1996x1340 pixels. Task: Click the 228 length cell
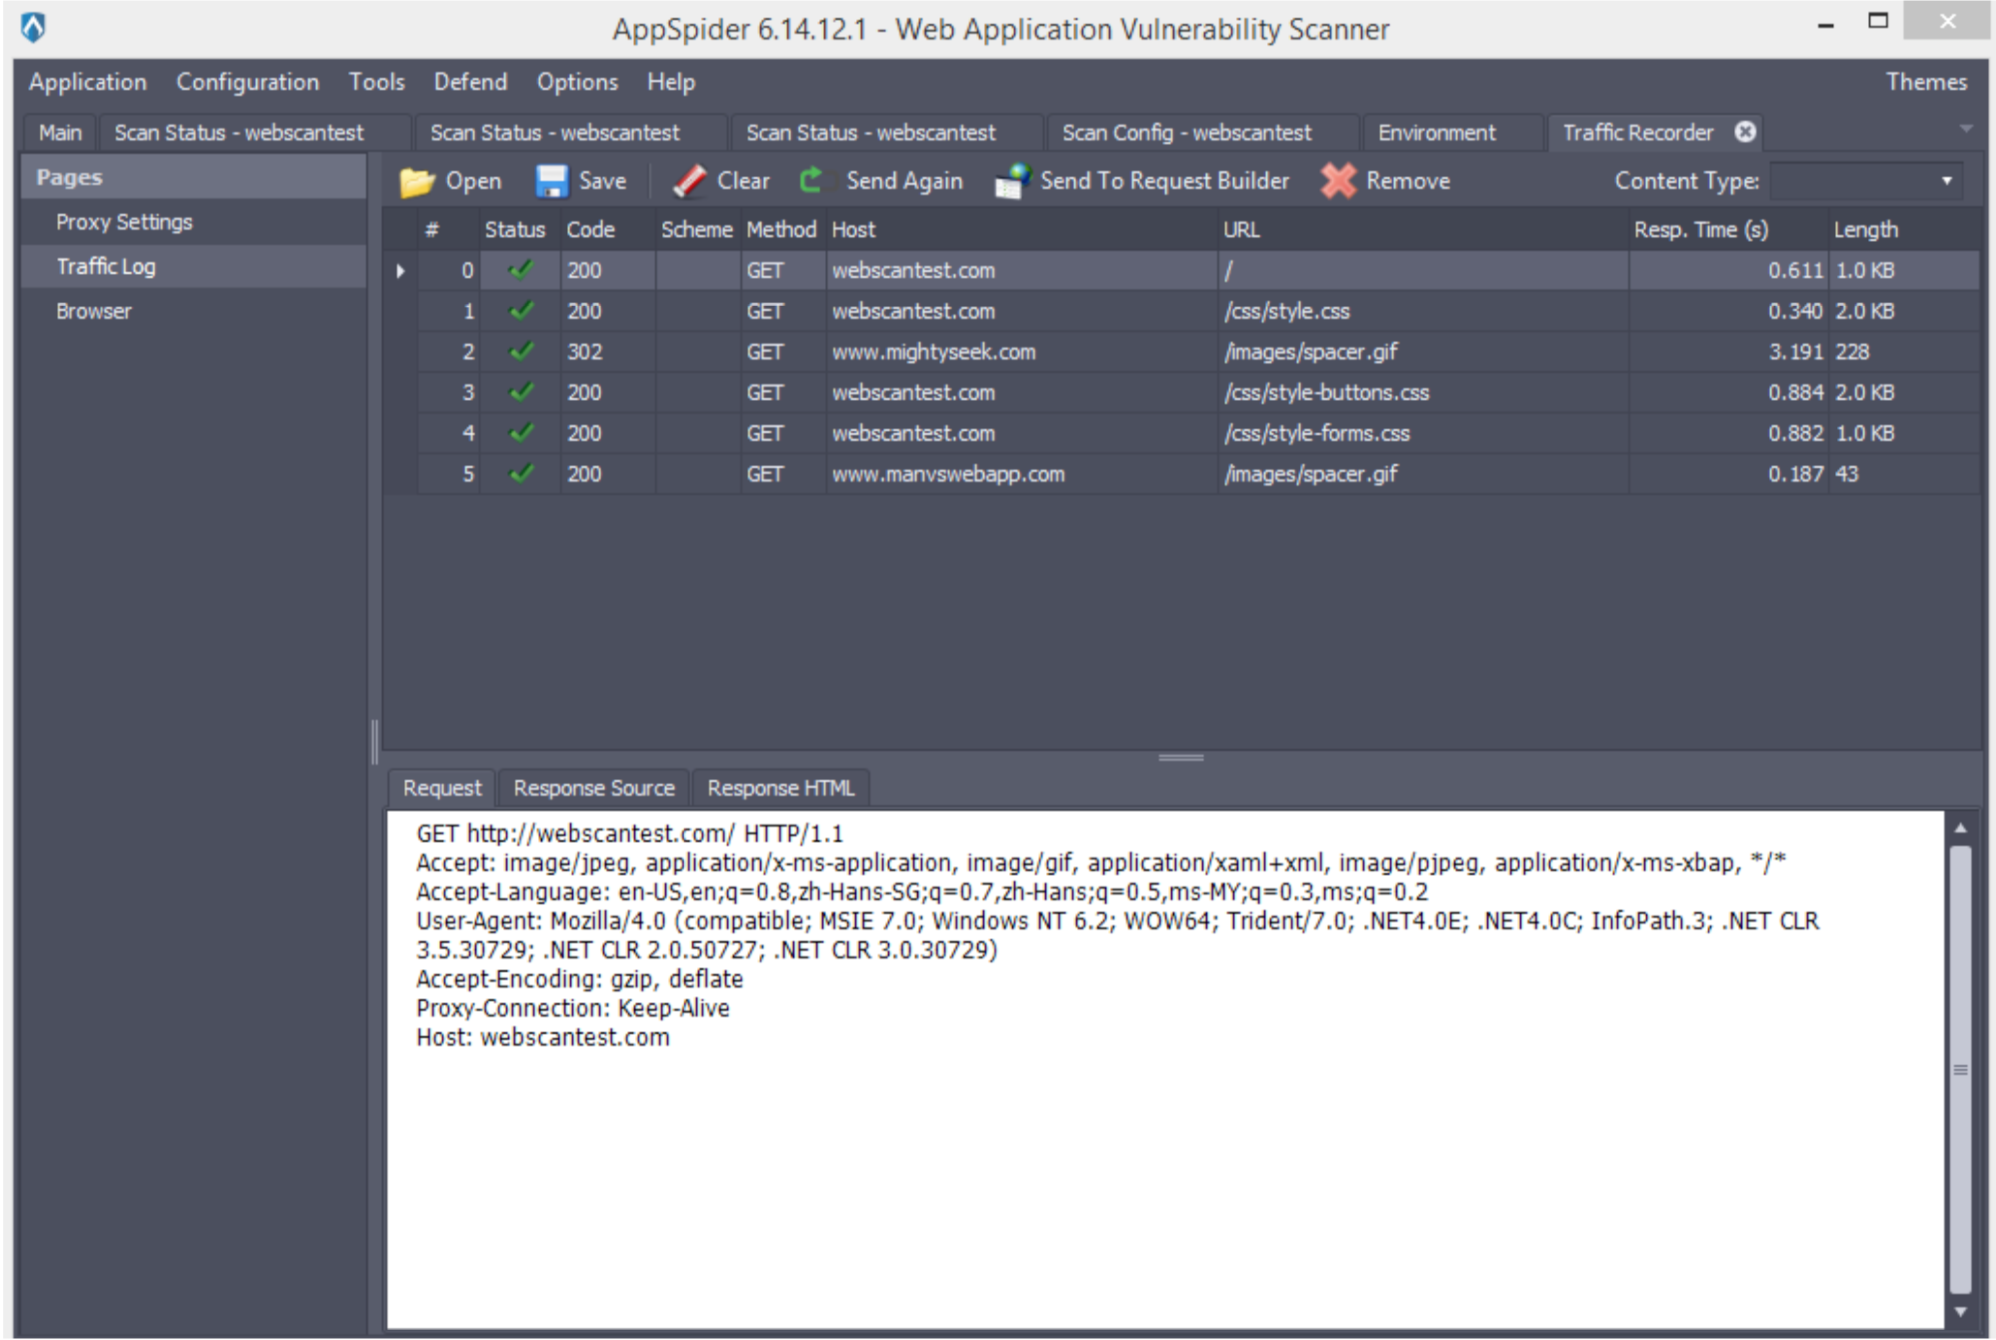[x=1904, y=352]
